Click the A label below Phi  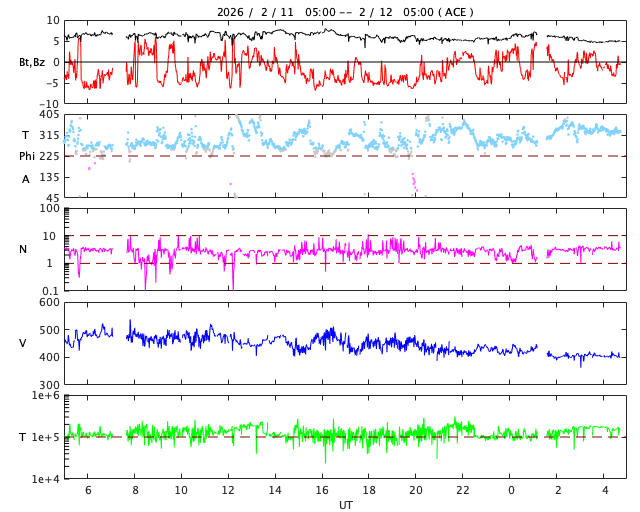26,179
